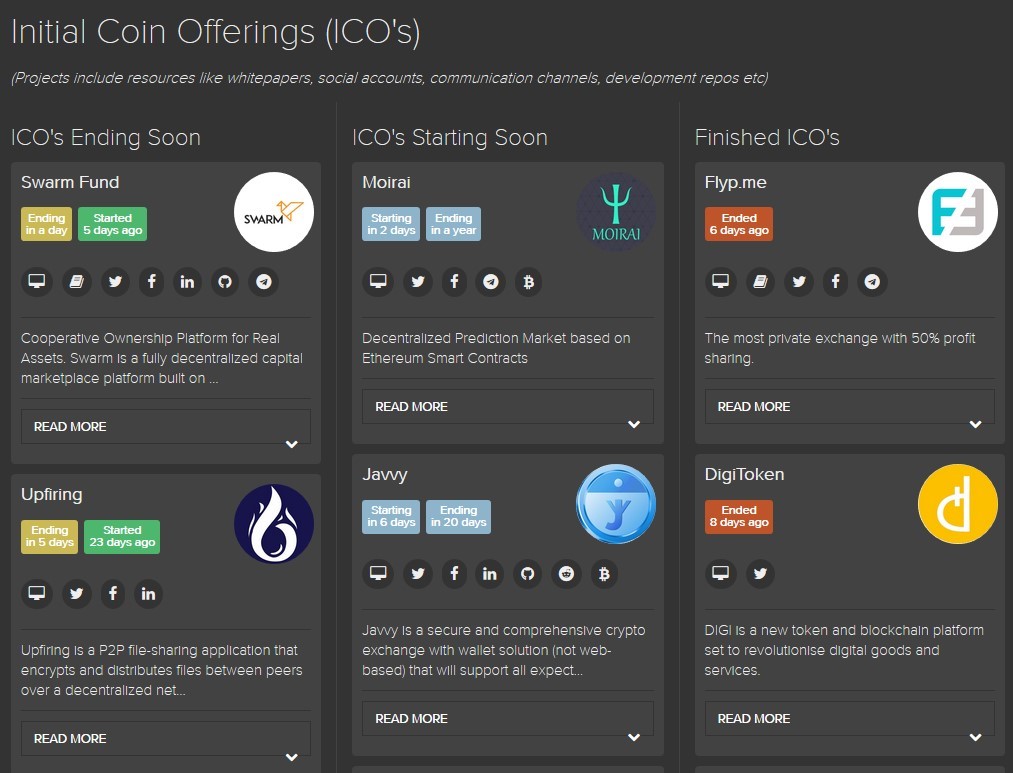Open Javvy Bitcointalk icon
1013x773 pixels.
point(604,573)
